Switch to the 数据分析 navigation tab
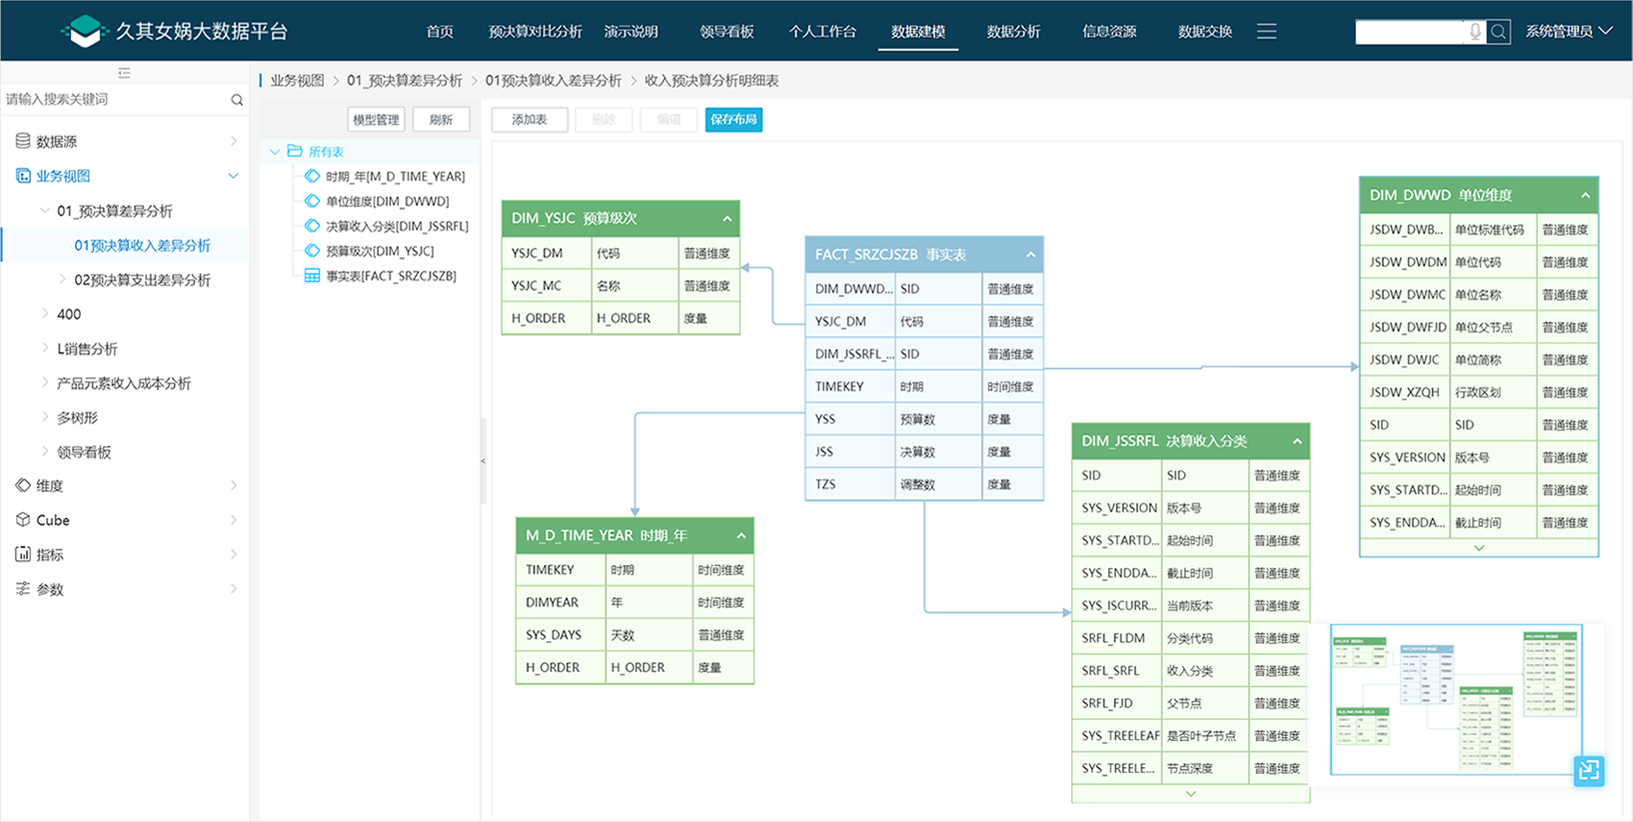Screen dimensions: 1633x822 [x=1013, y=32]
